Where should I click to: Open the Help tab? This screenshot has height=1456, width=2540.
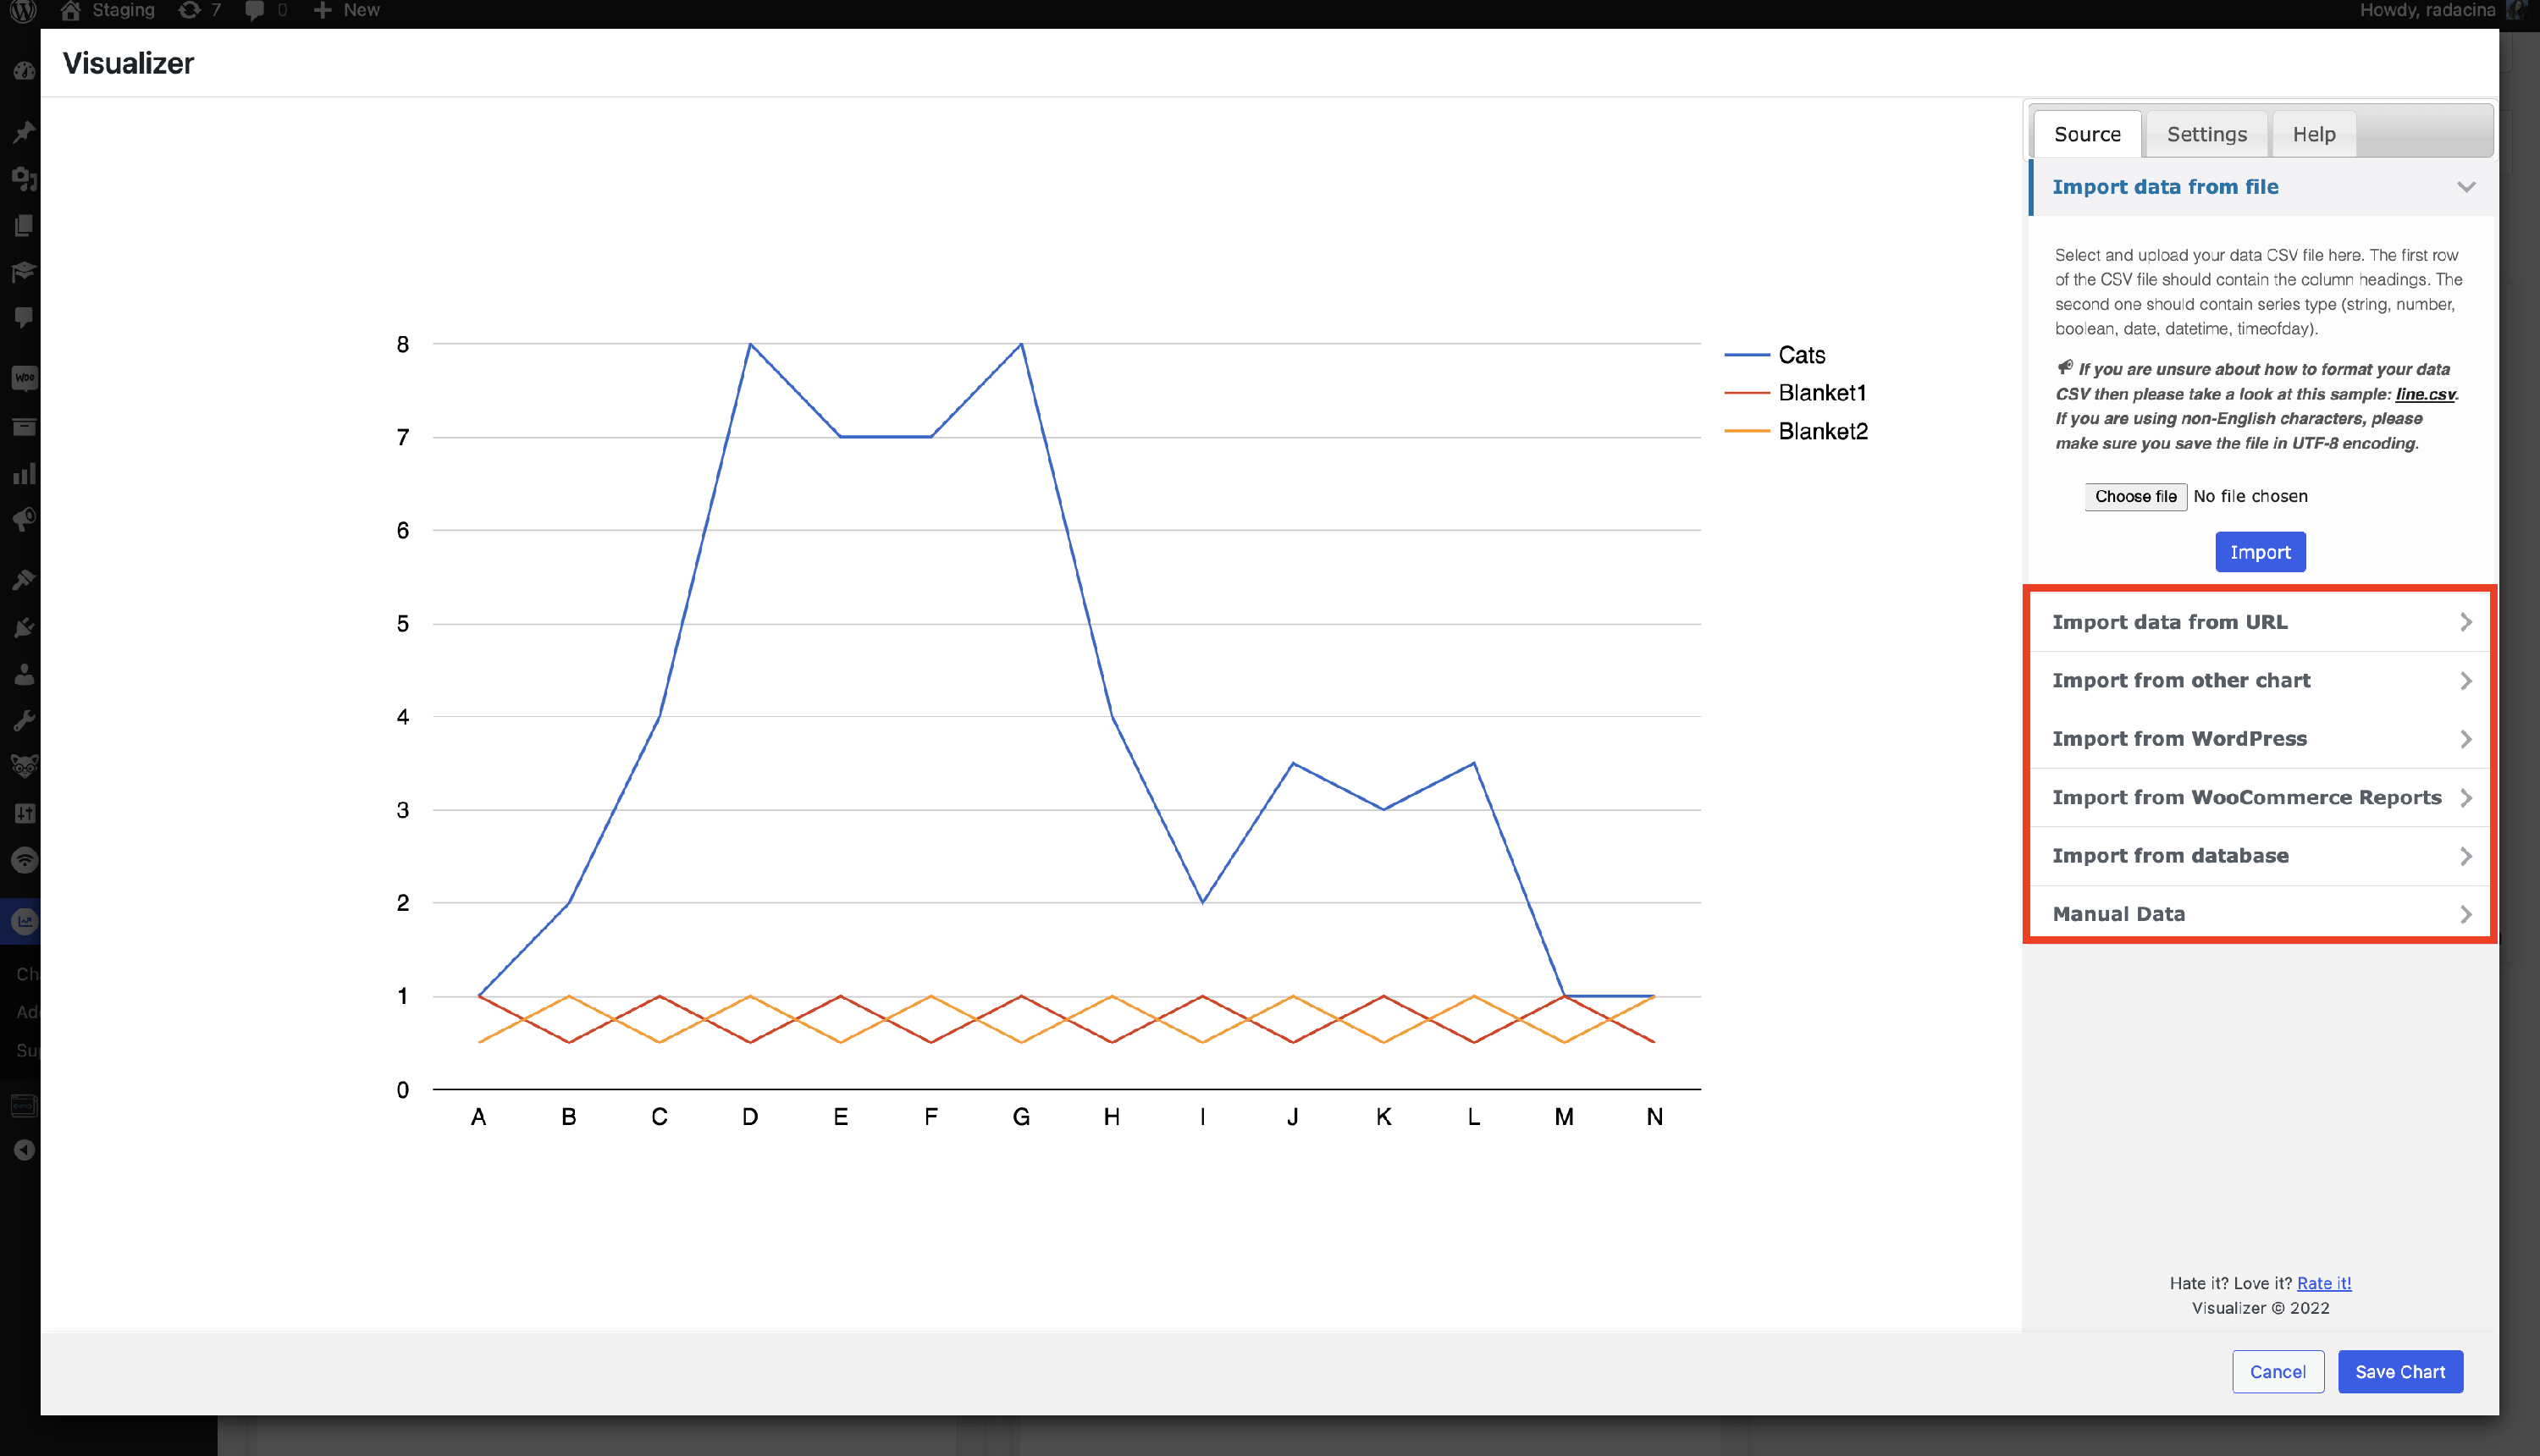click(x=2313, y=134)
